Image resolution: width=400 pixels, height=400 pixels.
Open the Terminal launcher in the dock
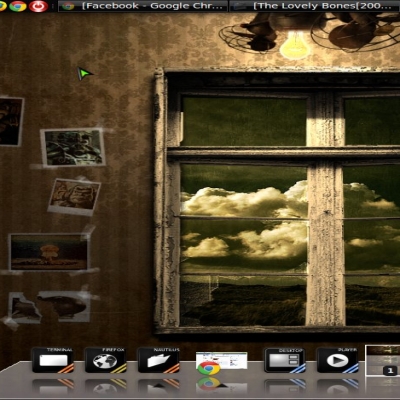53,360
